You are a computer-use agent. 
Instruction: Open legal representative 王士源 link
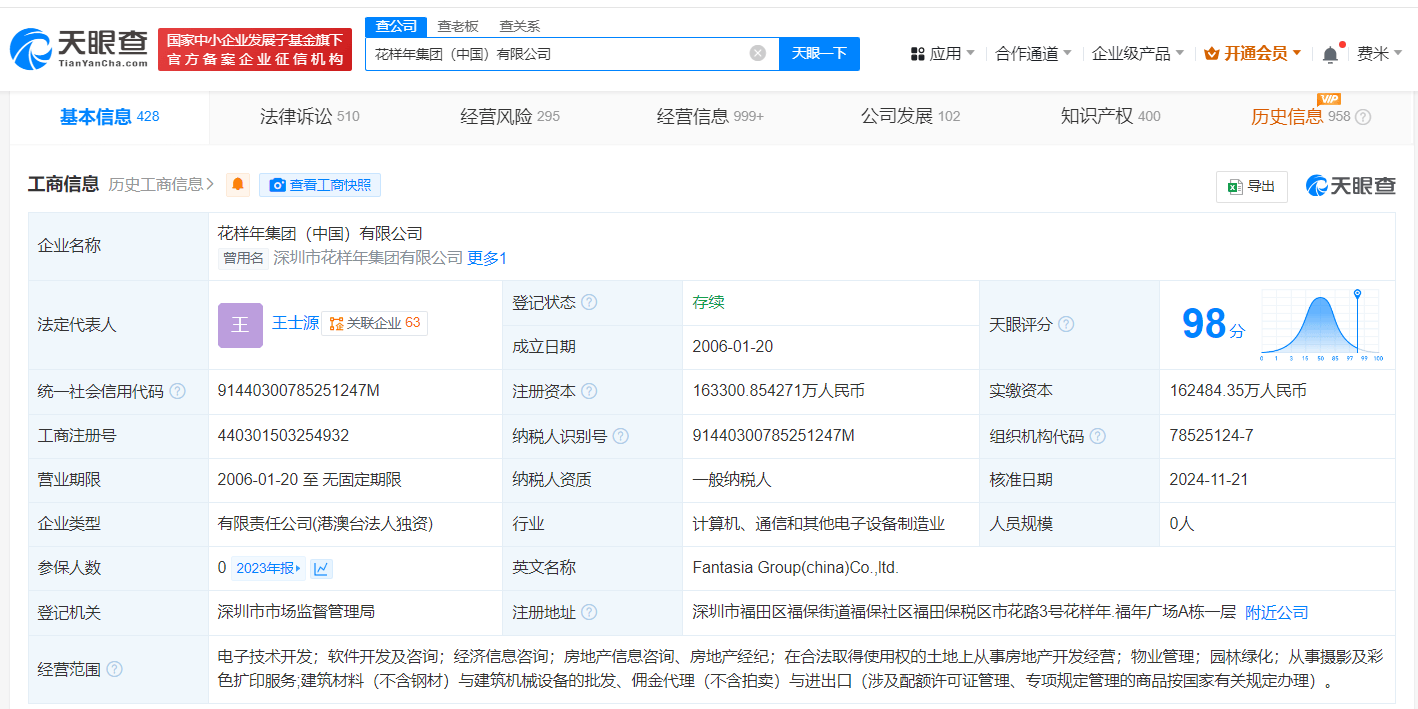pyautogui.click(x=295, y=323)
